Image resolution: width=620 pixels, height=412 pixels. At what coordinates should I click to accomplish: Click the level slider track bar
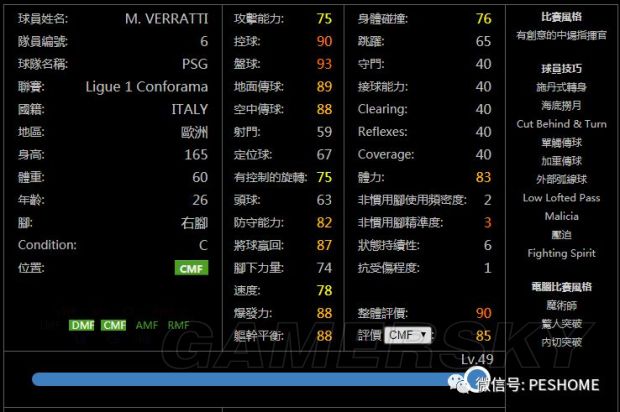tap(240, 379)
